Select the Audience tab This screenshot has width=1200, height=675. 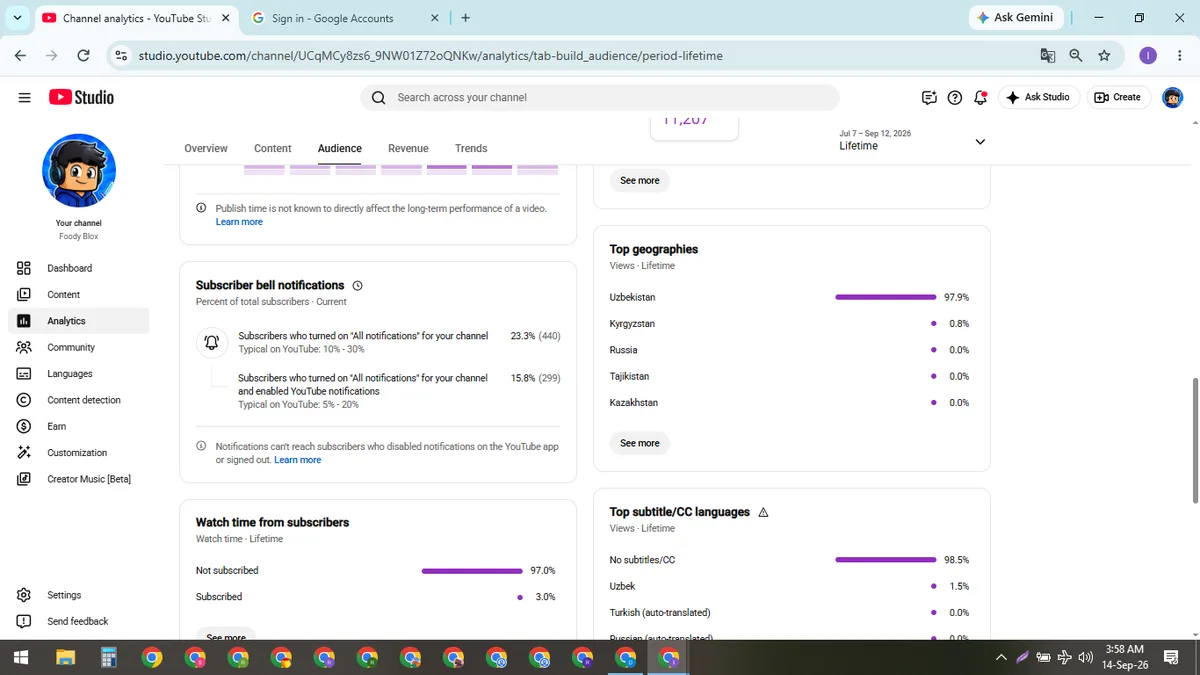click(340, 148)
